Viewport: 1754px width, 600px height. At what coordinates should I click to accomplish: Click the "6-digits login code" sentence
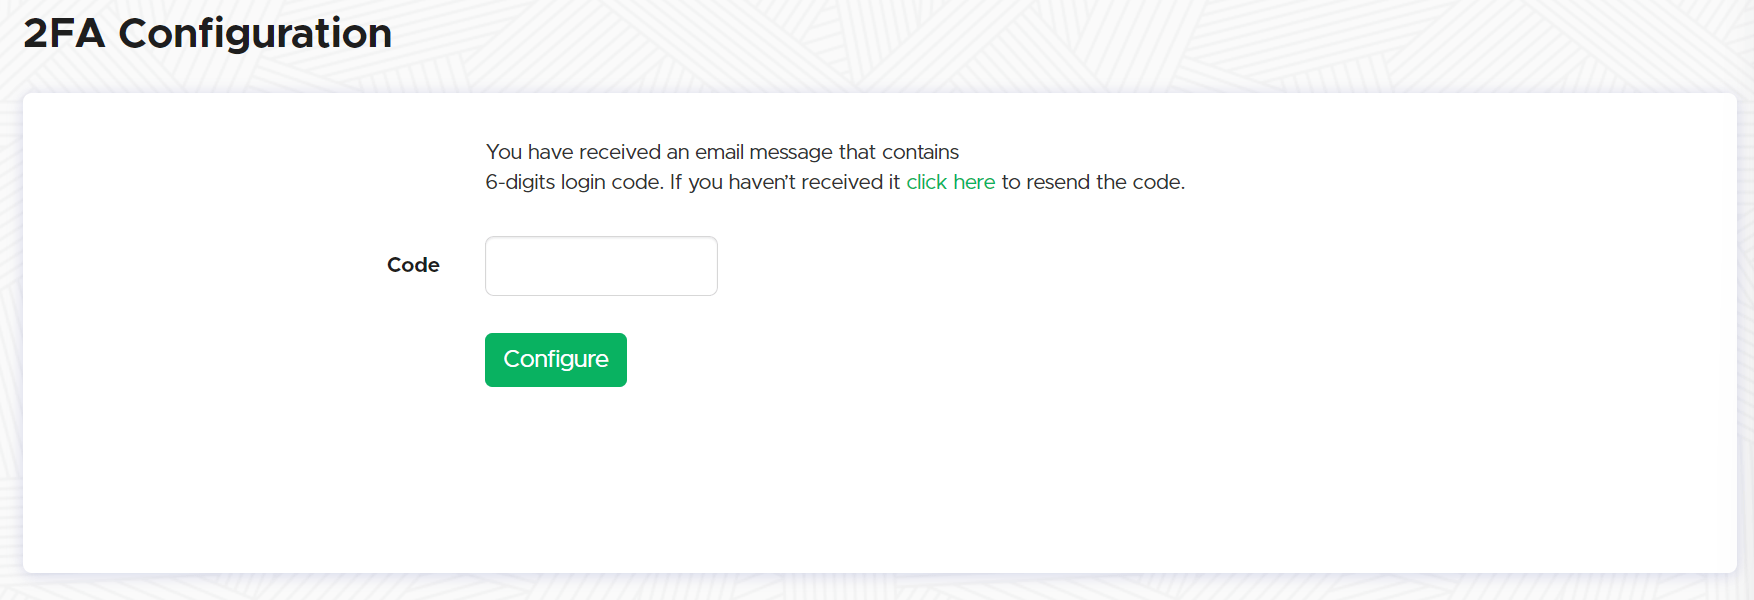coord(574,182)
